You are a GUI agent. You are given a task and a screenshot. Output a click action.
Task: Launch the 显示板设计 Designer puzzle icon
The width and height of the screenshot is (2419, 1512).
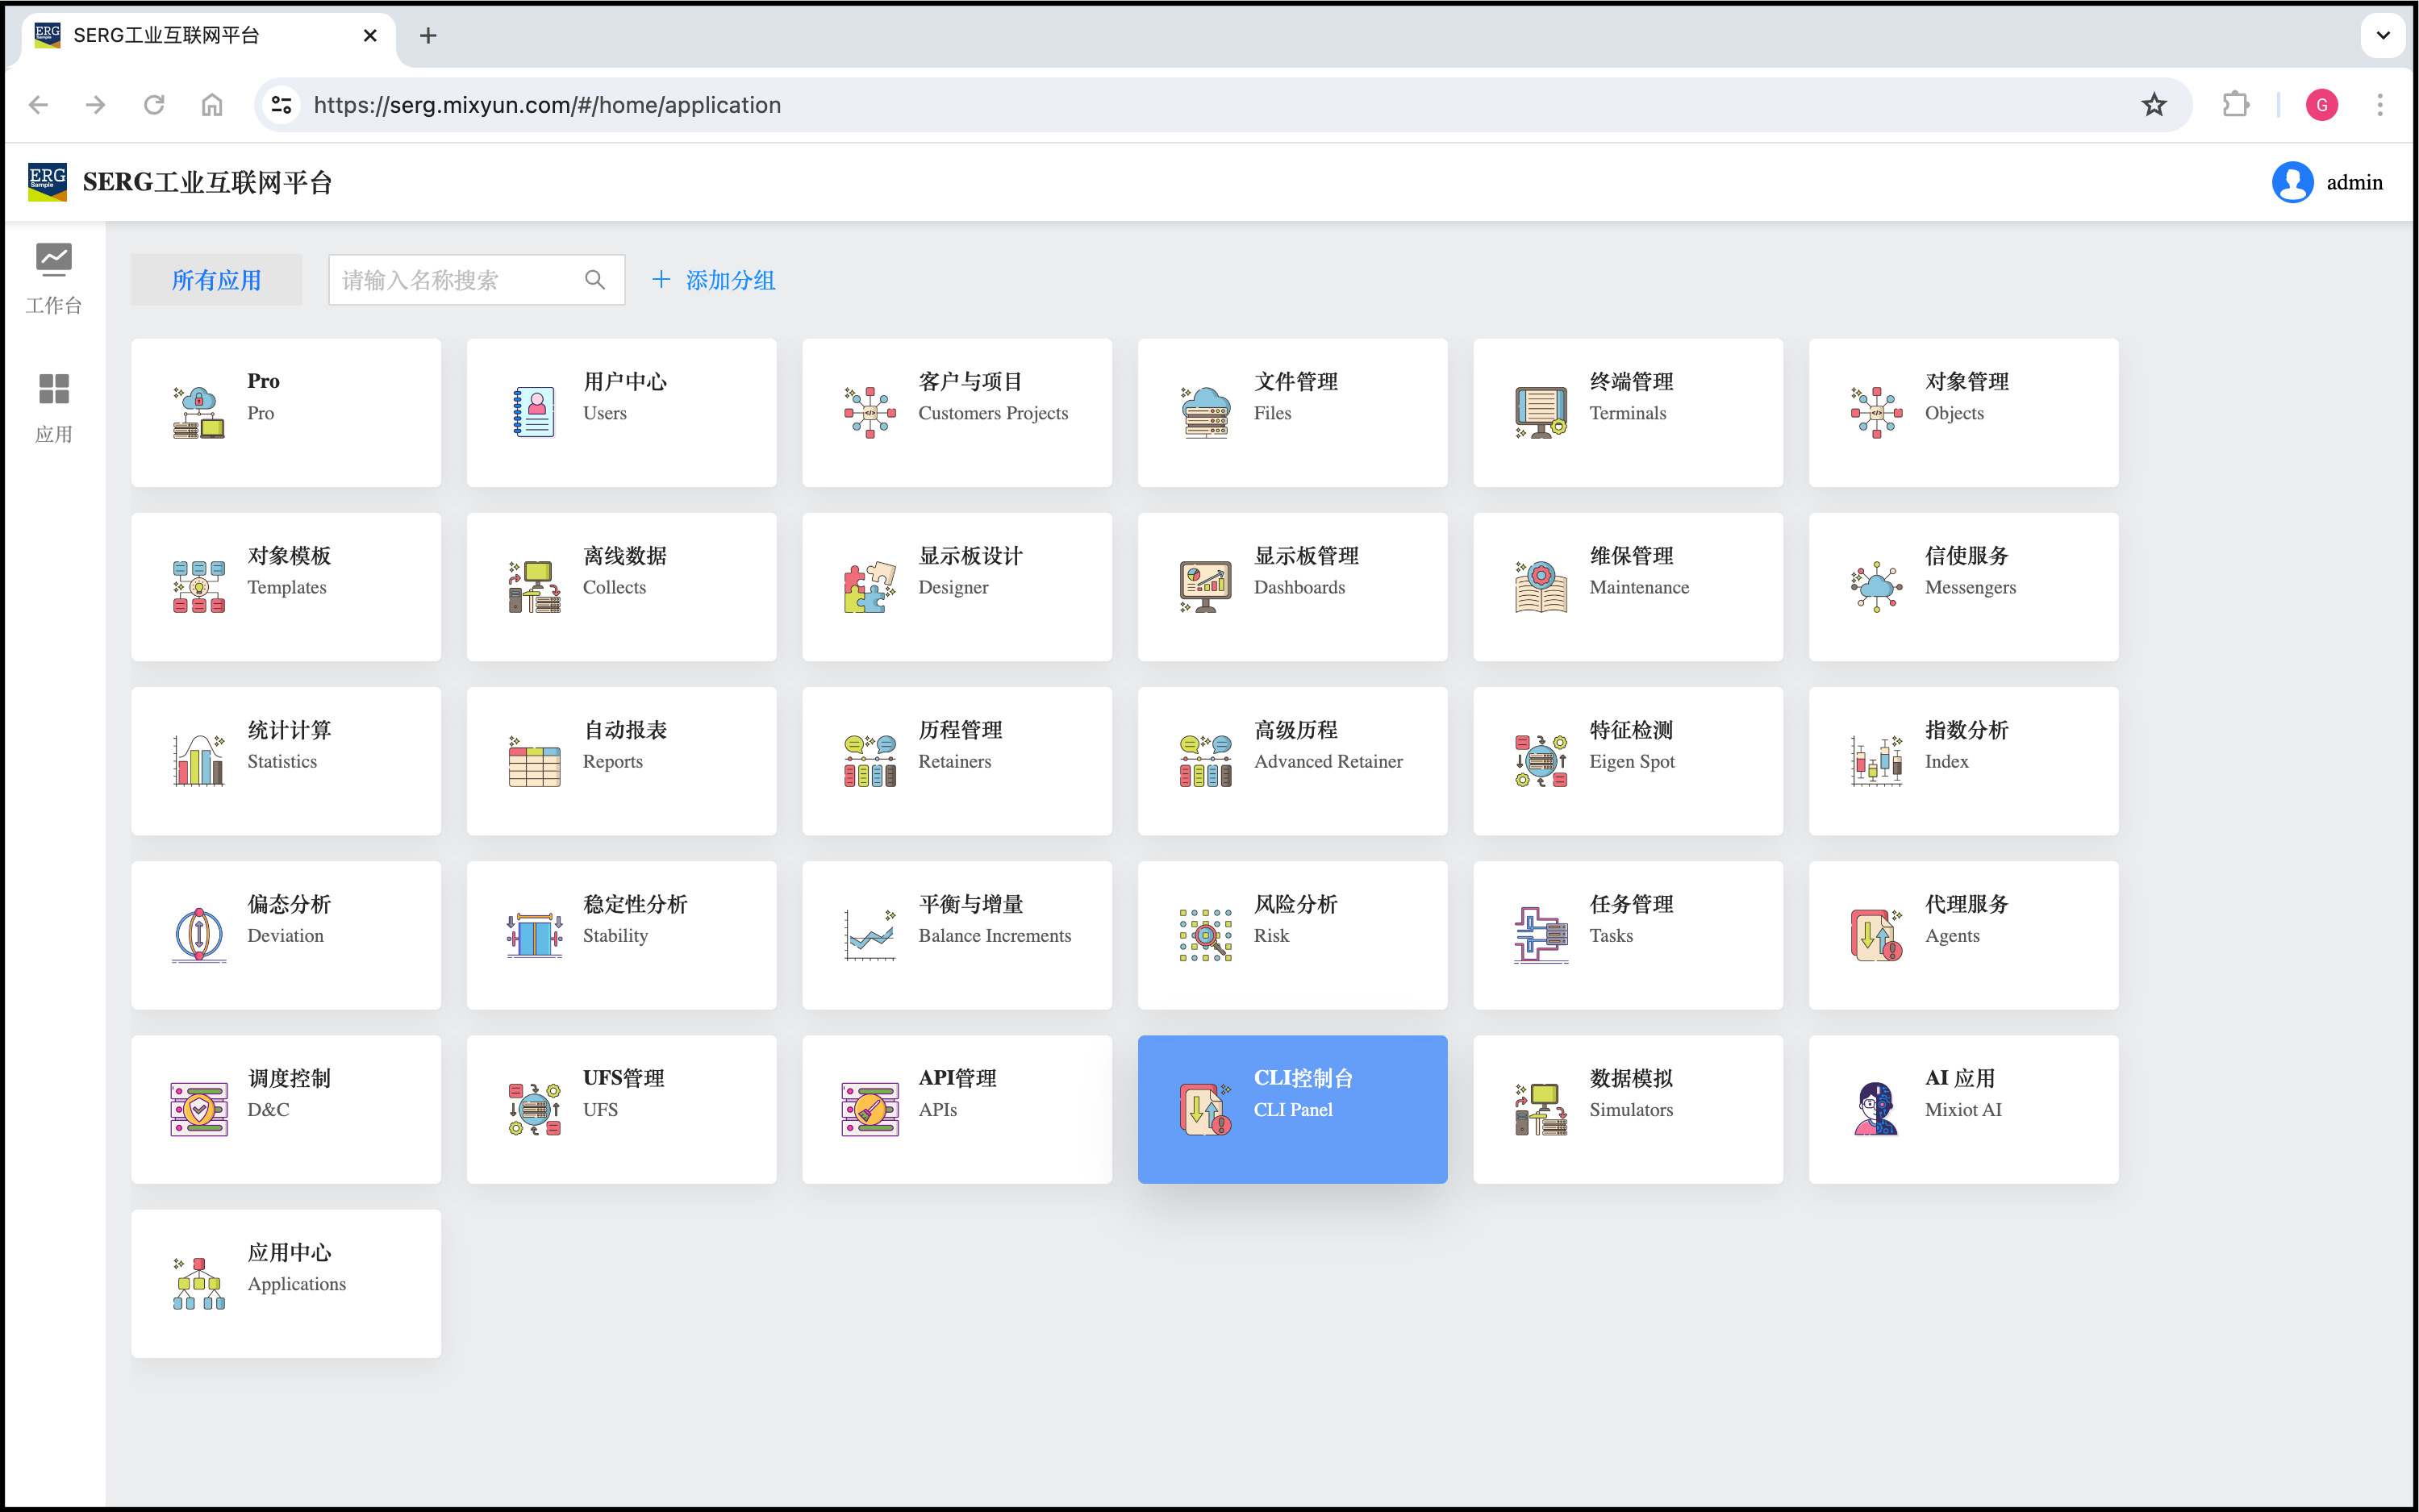point(869,586)
